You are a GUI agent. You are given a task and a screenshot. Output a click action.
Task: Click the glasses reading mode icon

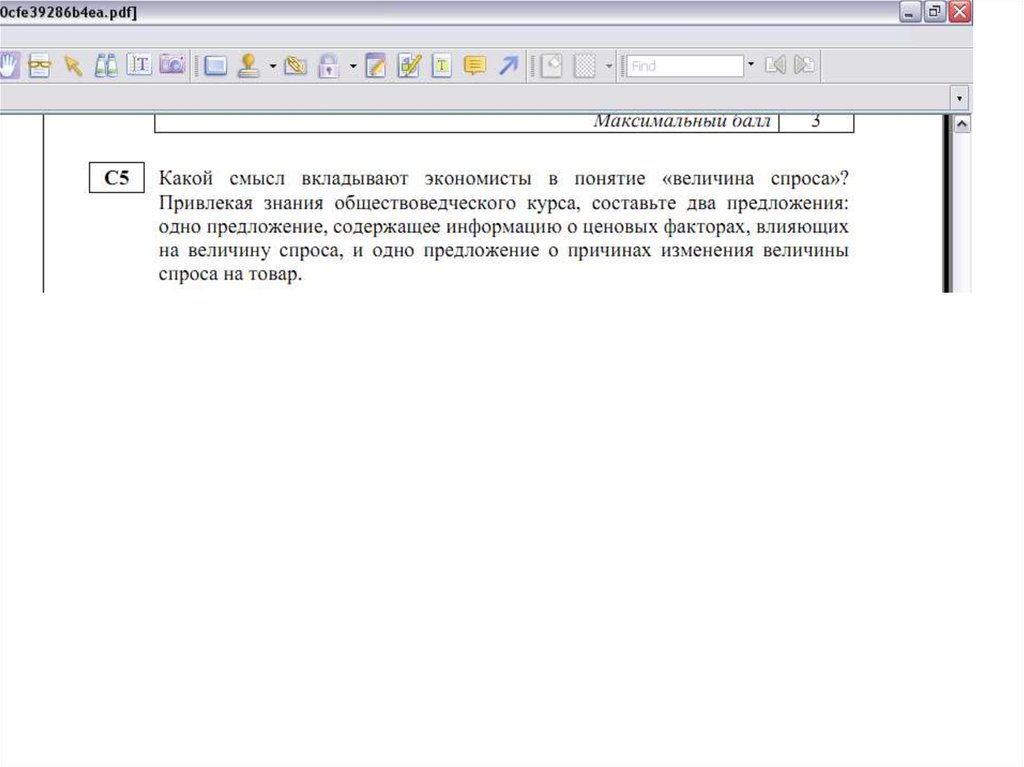(40, 66)
